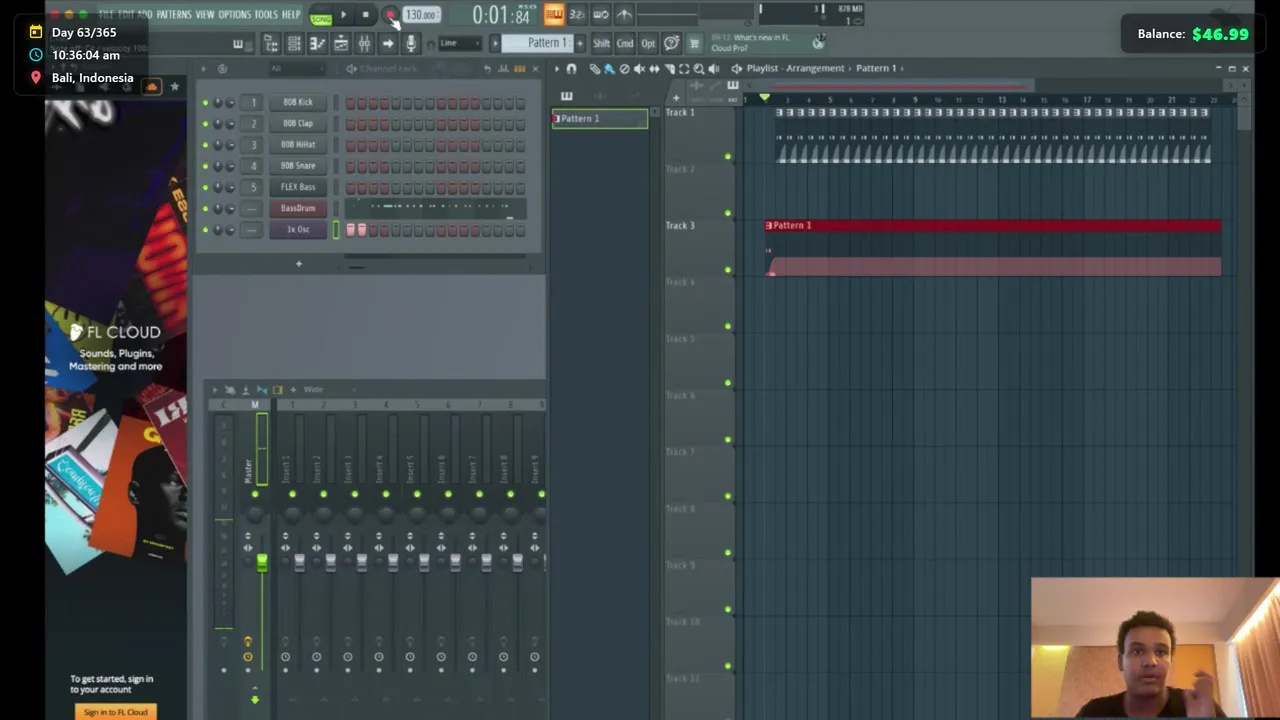Click the record button in the transport bar
The height and width of the screenshot is (720, 1280).
(x=389, y=15)
